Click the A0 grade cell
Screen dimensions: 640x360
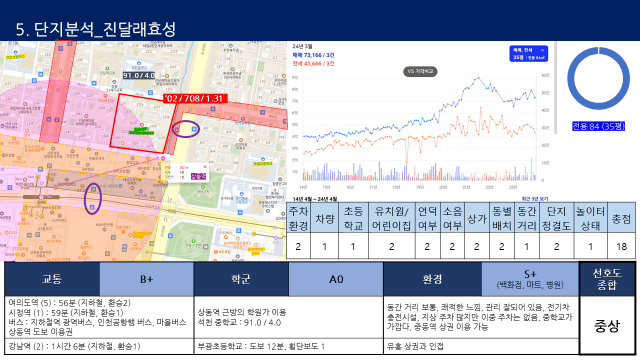click(x=336, y=279)
